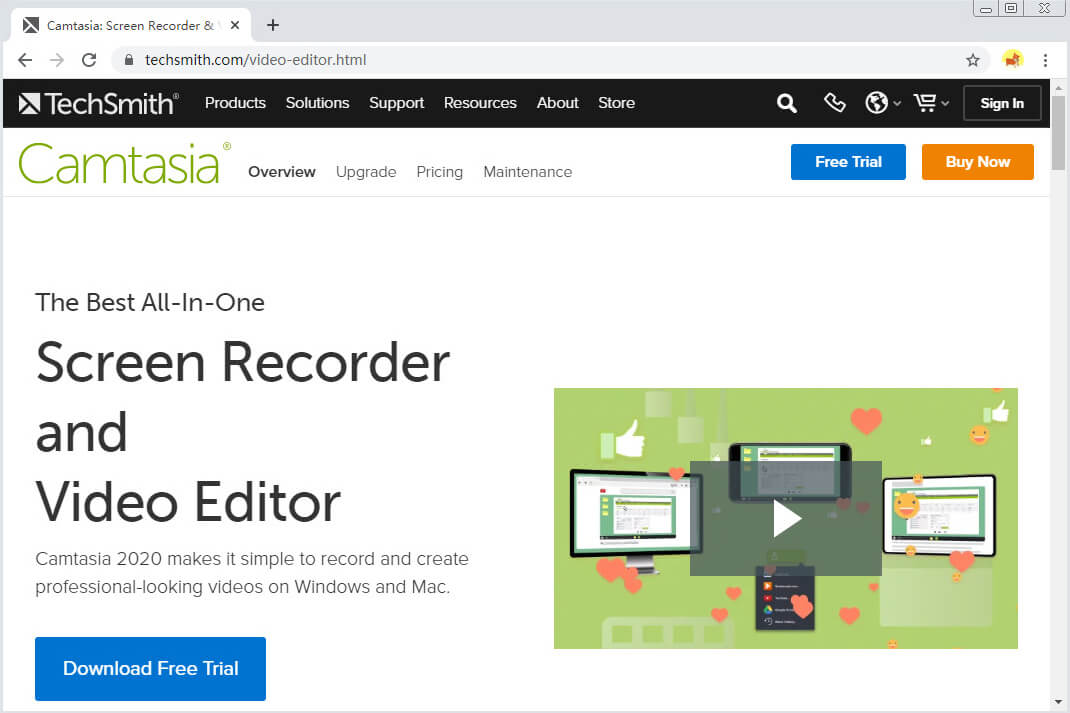Click the "Camtasia 2020 makes it simple" paragraph

point(252,572)
